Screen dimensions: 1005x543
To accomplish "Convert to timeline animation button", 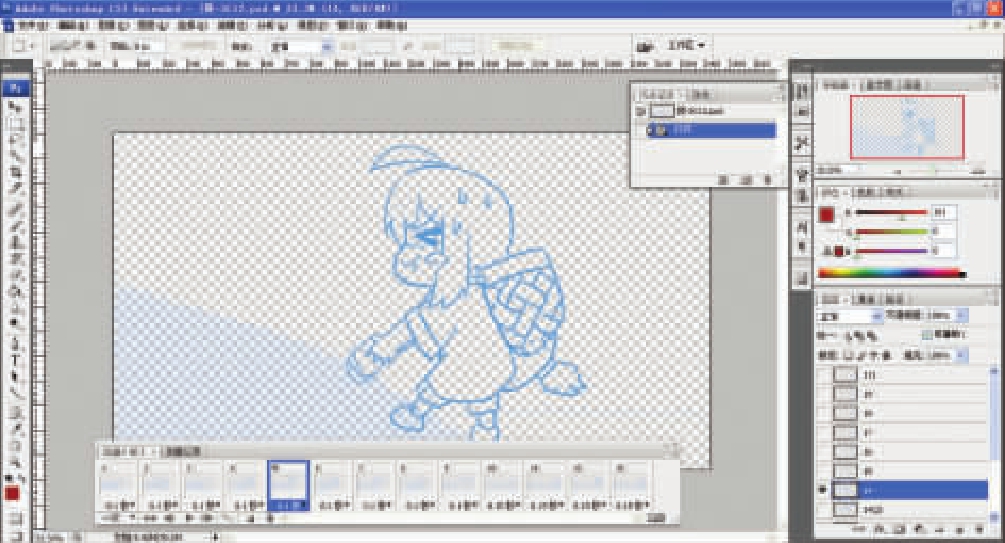I will pyautogui.click(x=655, y=518).
